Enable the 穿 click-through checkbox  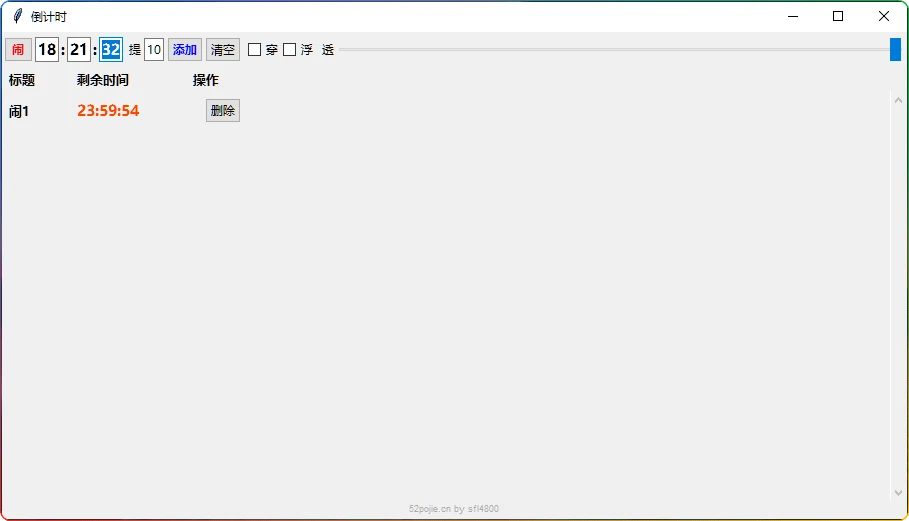[255, 50]
